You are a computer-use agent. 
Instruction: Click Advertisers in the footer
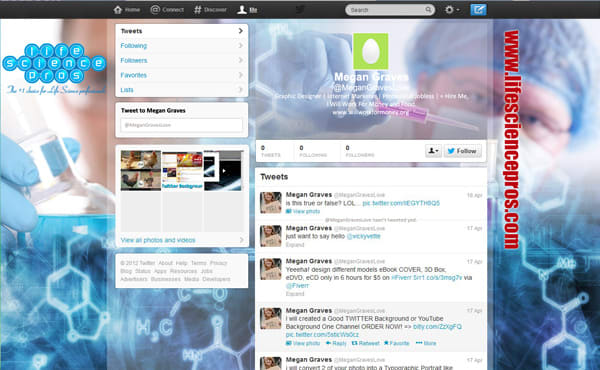click(134, 279)
